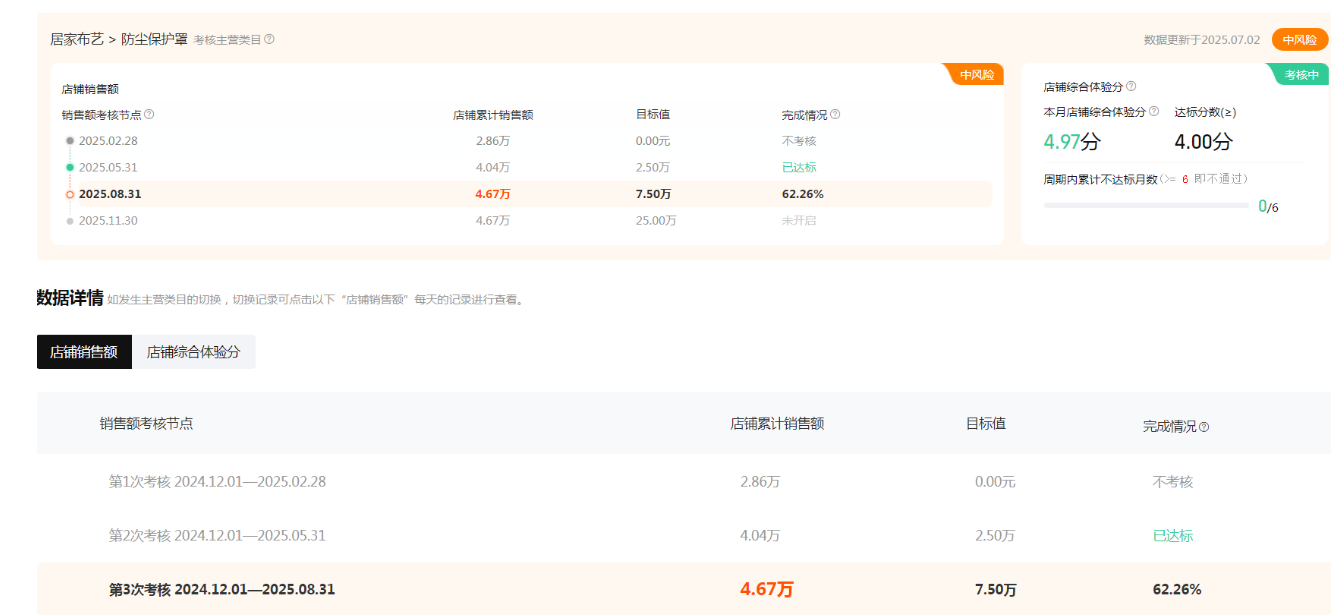Select the orange 2025.08.31 timeline node
Viewport: 1338px width, 615px height.
tap(70, 194)
